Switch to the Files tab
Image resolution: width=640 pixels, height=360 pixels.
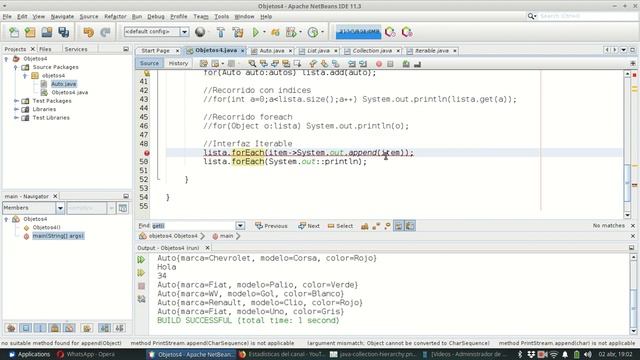click(45, 49)
